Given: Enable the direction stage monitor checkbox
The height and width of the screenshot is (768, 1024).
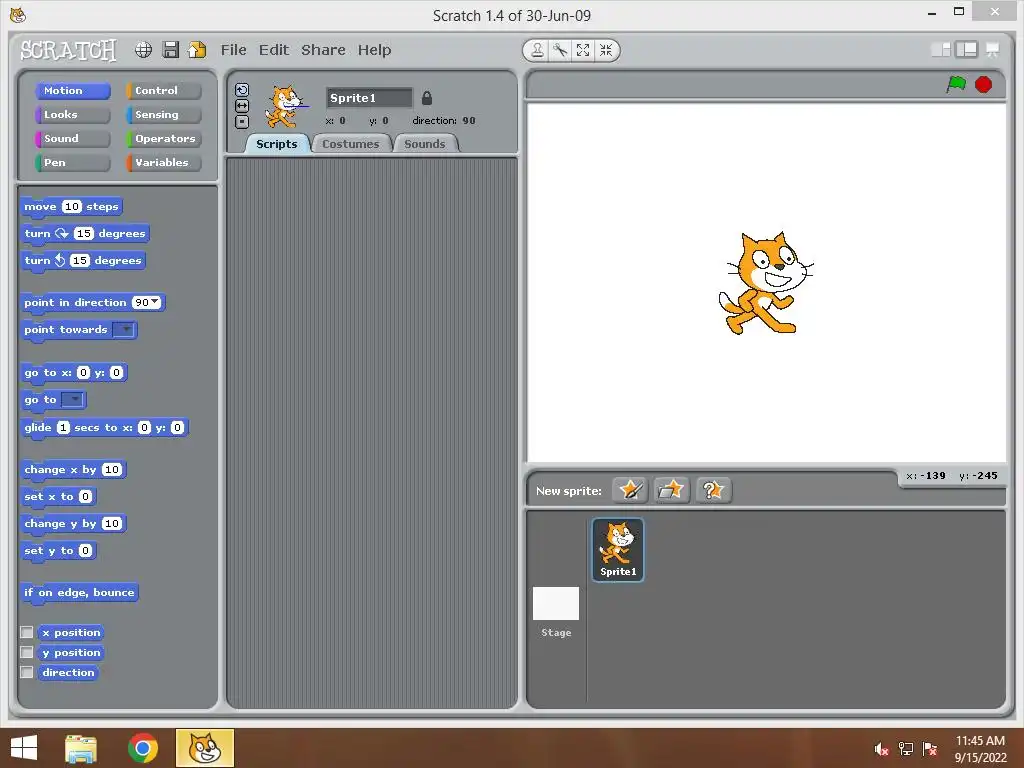Looking at the screenshot, I should pos(27,672).
